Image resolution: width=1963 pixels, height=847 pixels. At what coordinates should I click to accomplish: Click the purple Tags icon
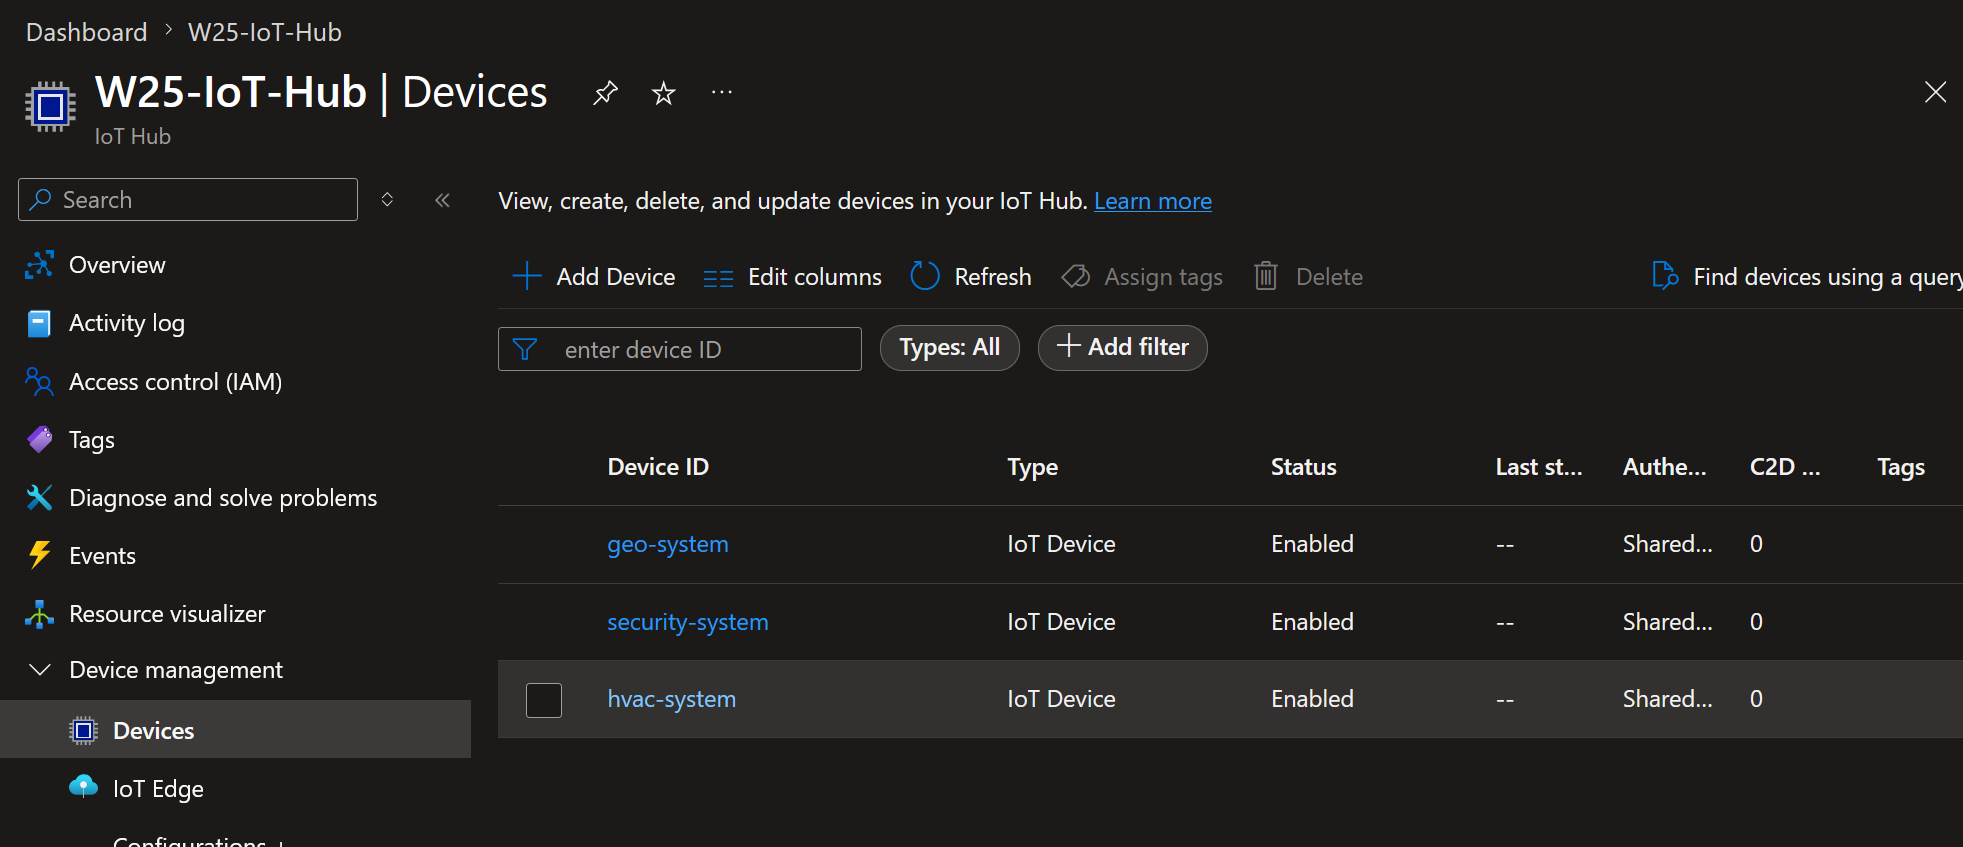[39, 439]
